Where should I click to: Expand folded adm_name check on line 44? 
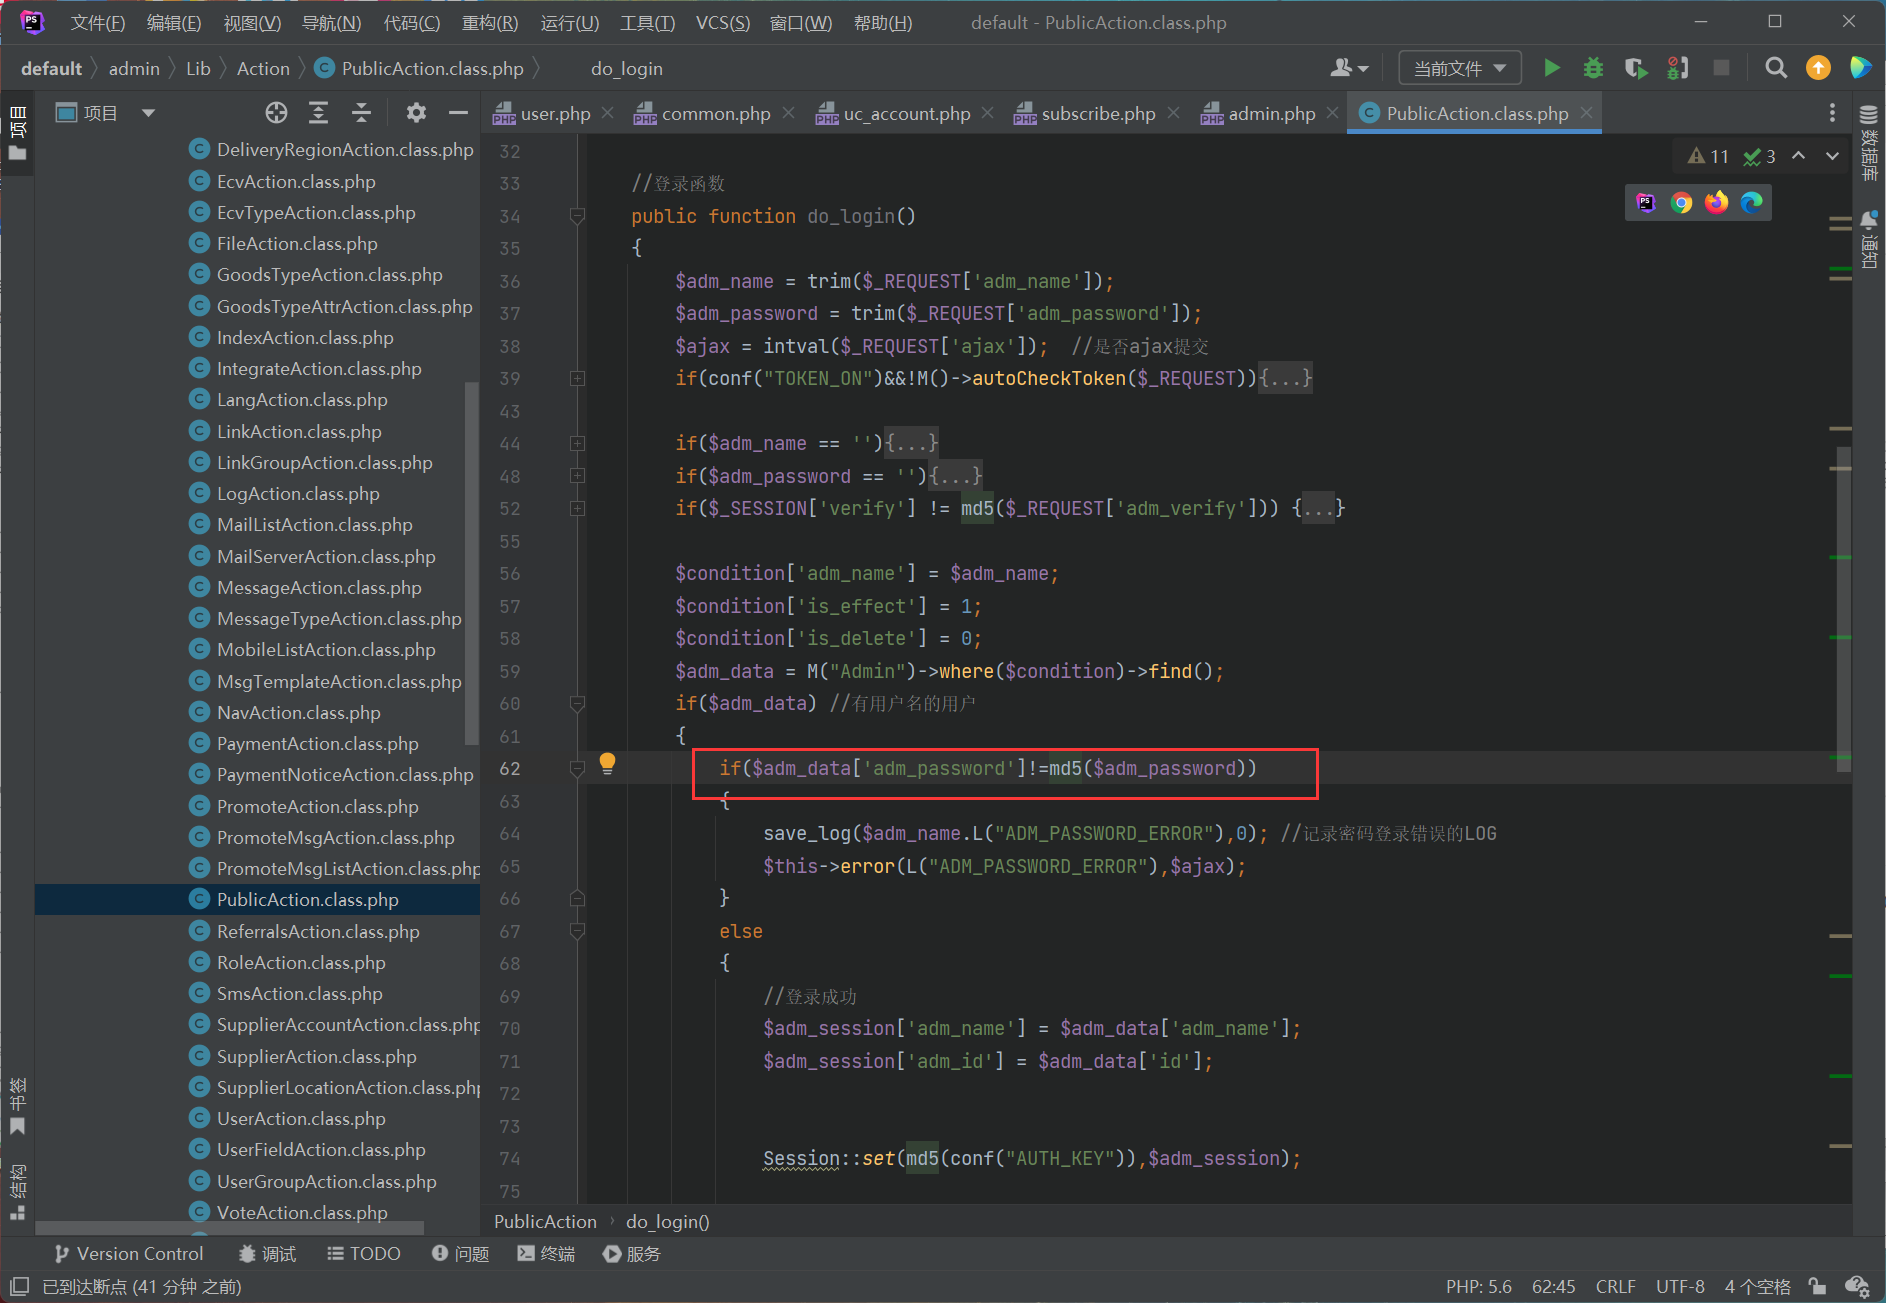point(577,444)
